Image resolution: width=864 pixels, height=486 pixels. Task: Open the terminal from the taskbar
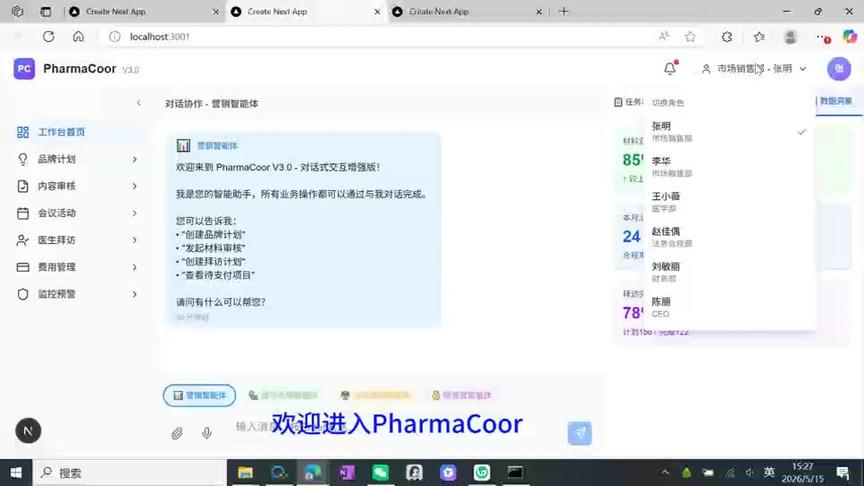(515, 472)
